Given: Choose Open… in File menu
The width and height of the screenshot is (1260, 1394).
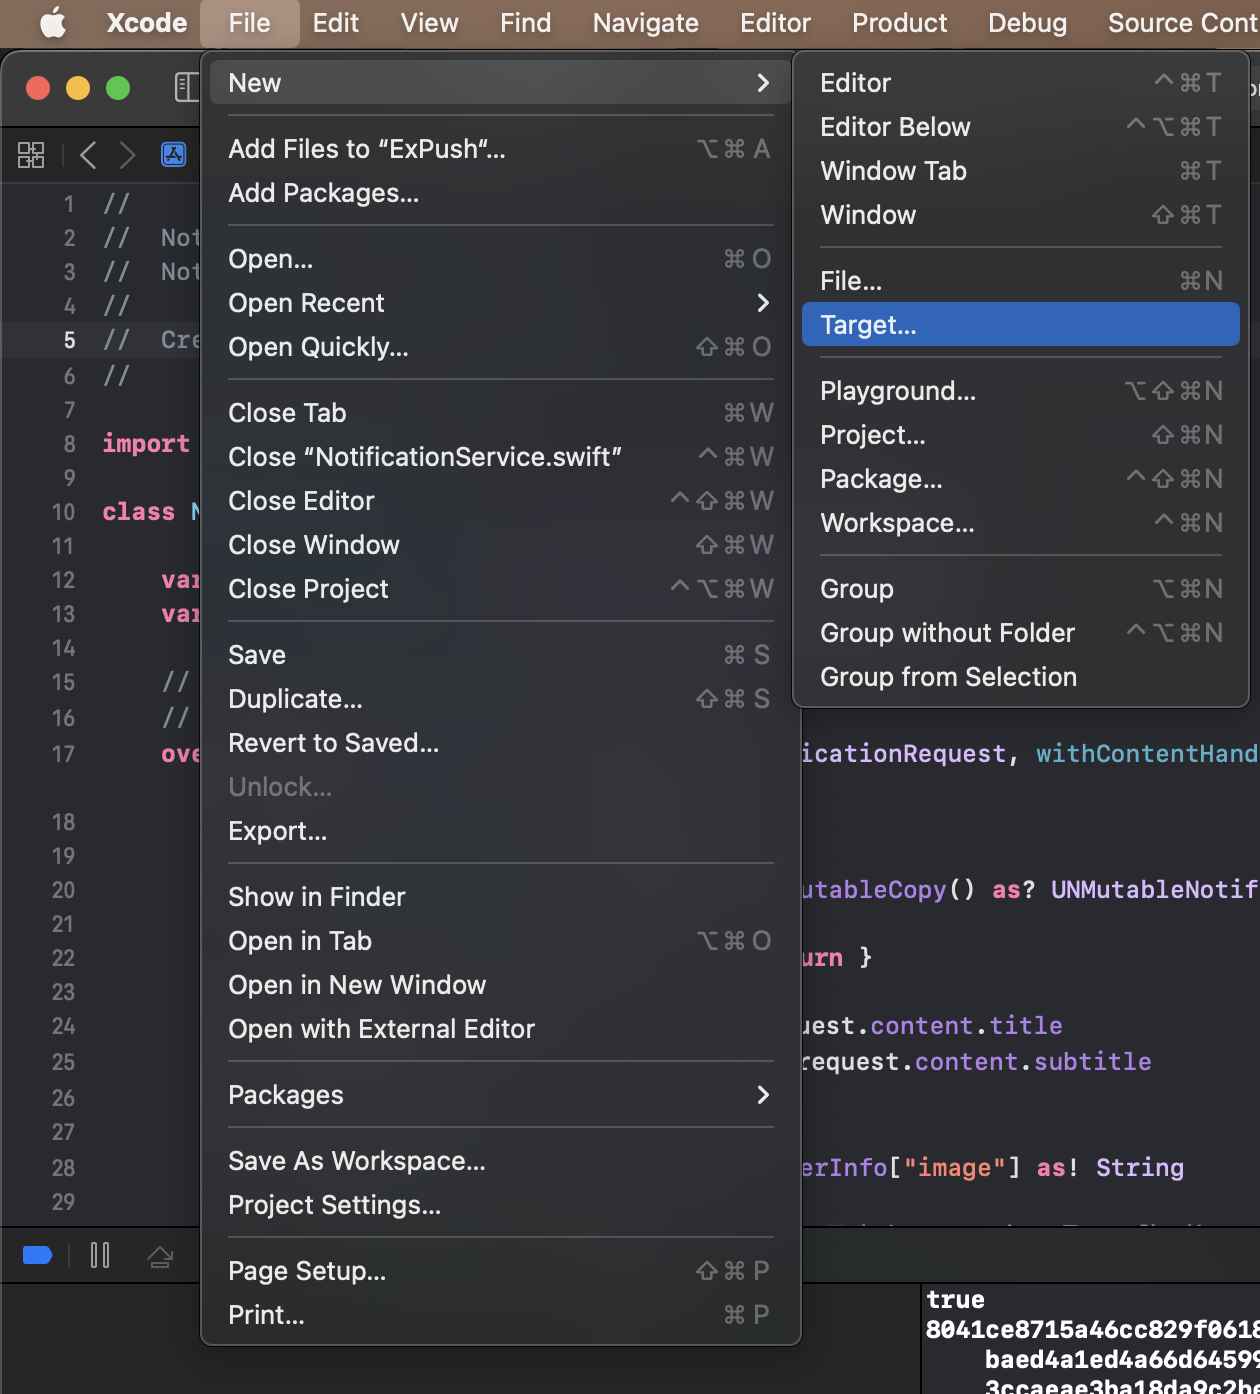Looking at the screenshot, I should [501, 259].
